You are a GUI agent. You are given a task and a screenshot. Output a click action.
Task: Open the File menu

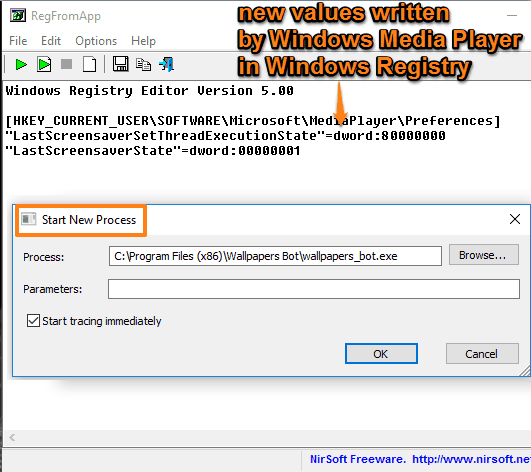[18, 41]
